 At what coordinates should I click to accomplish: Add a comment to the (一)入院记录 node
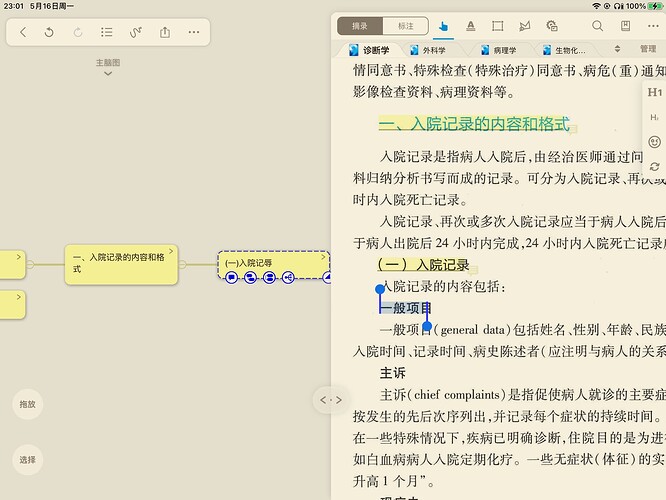point(231,278)
